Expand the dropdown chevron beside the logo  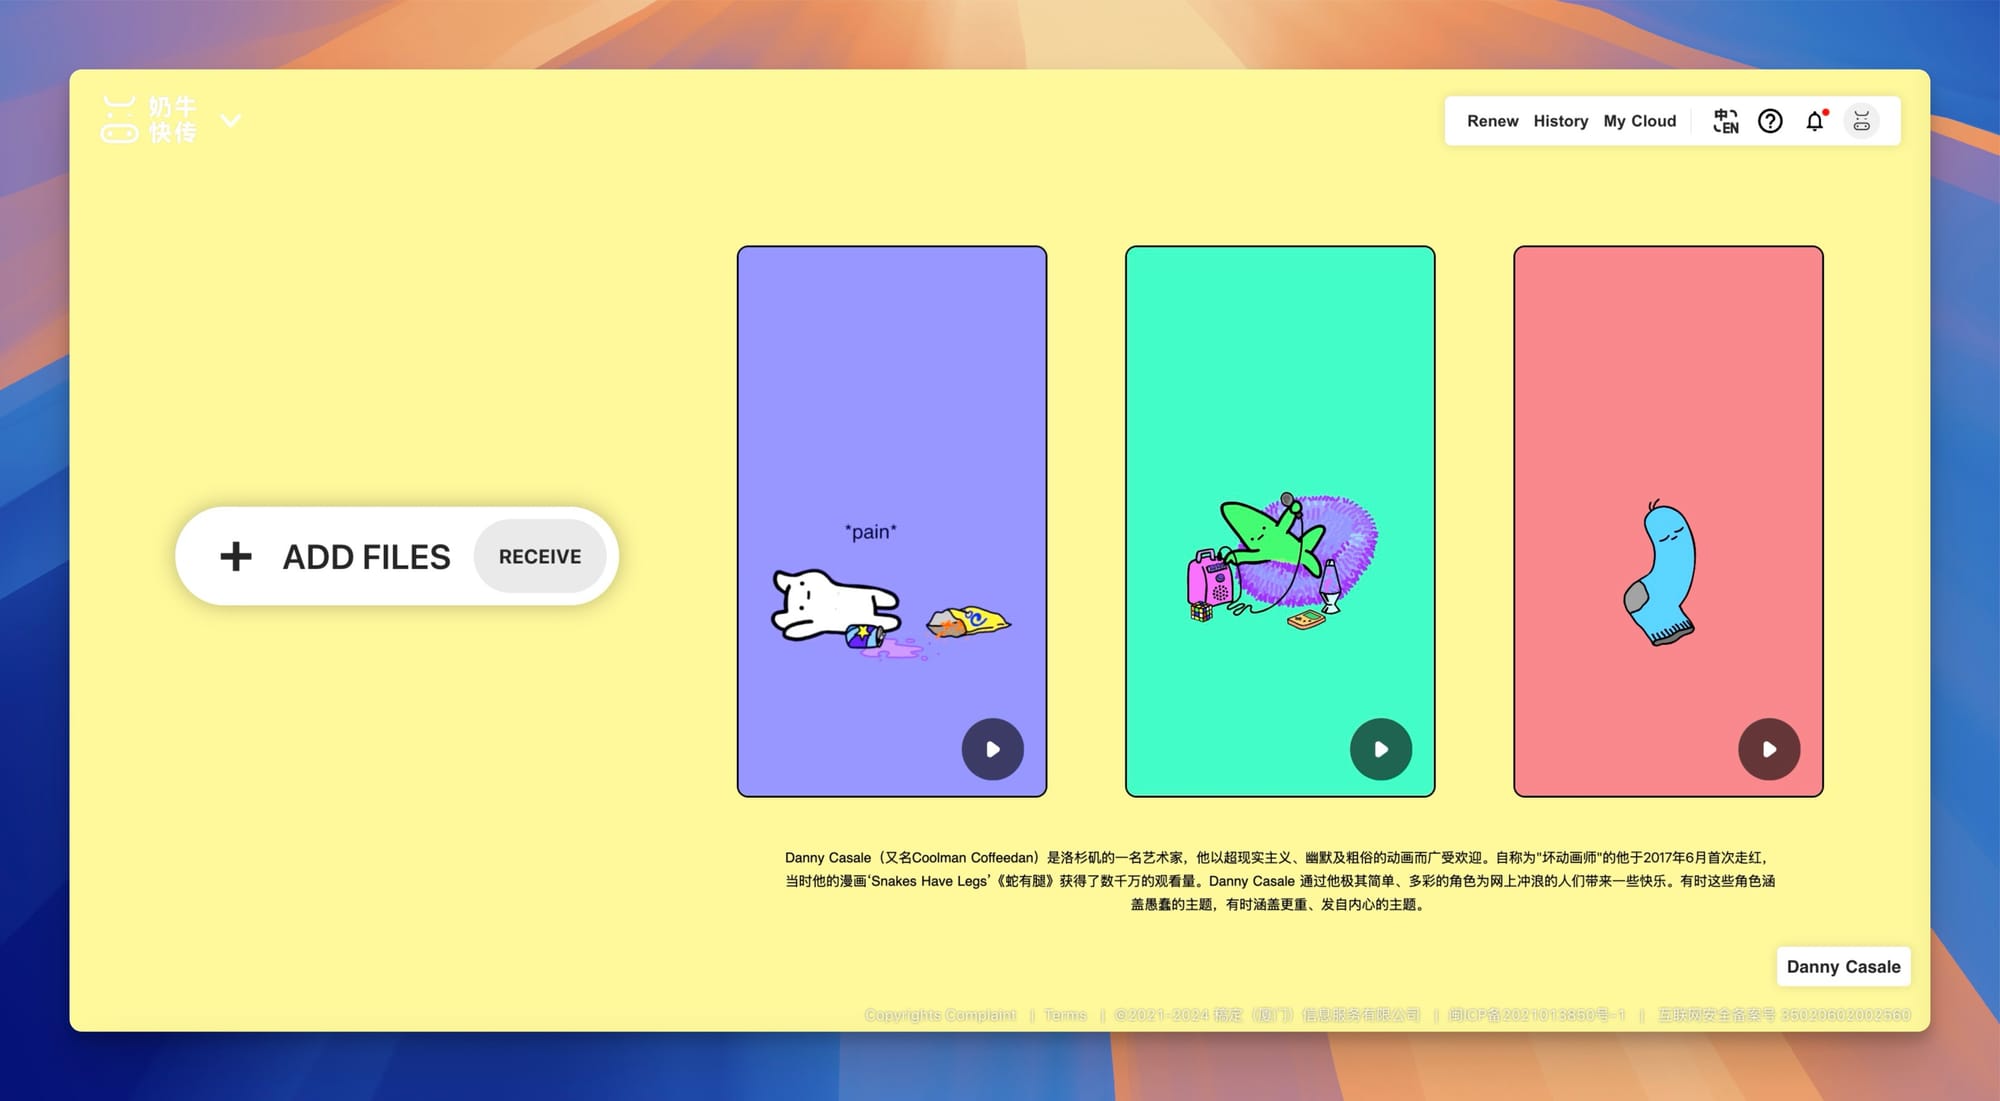[231, 121]
